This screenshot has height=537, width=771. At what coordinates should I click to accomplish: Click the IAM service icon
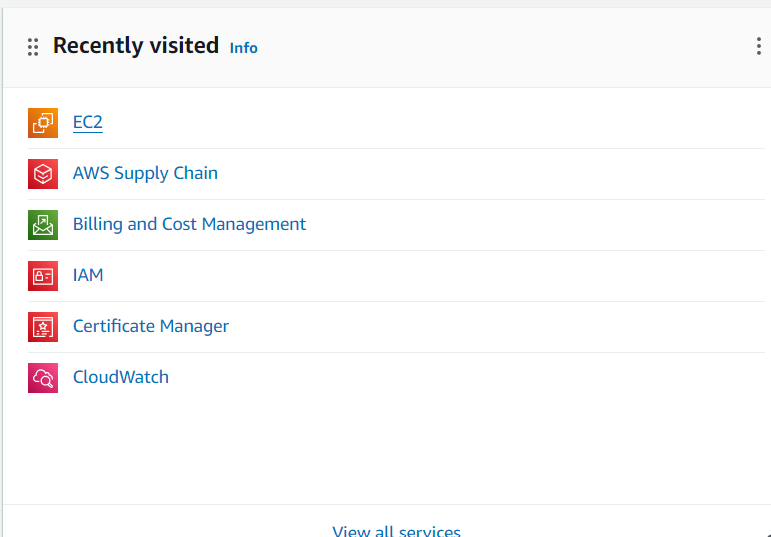[43, 276]
